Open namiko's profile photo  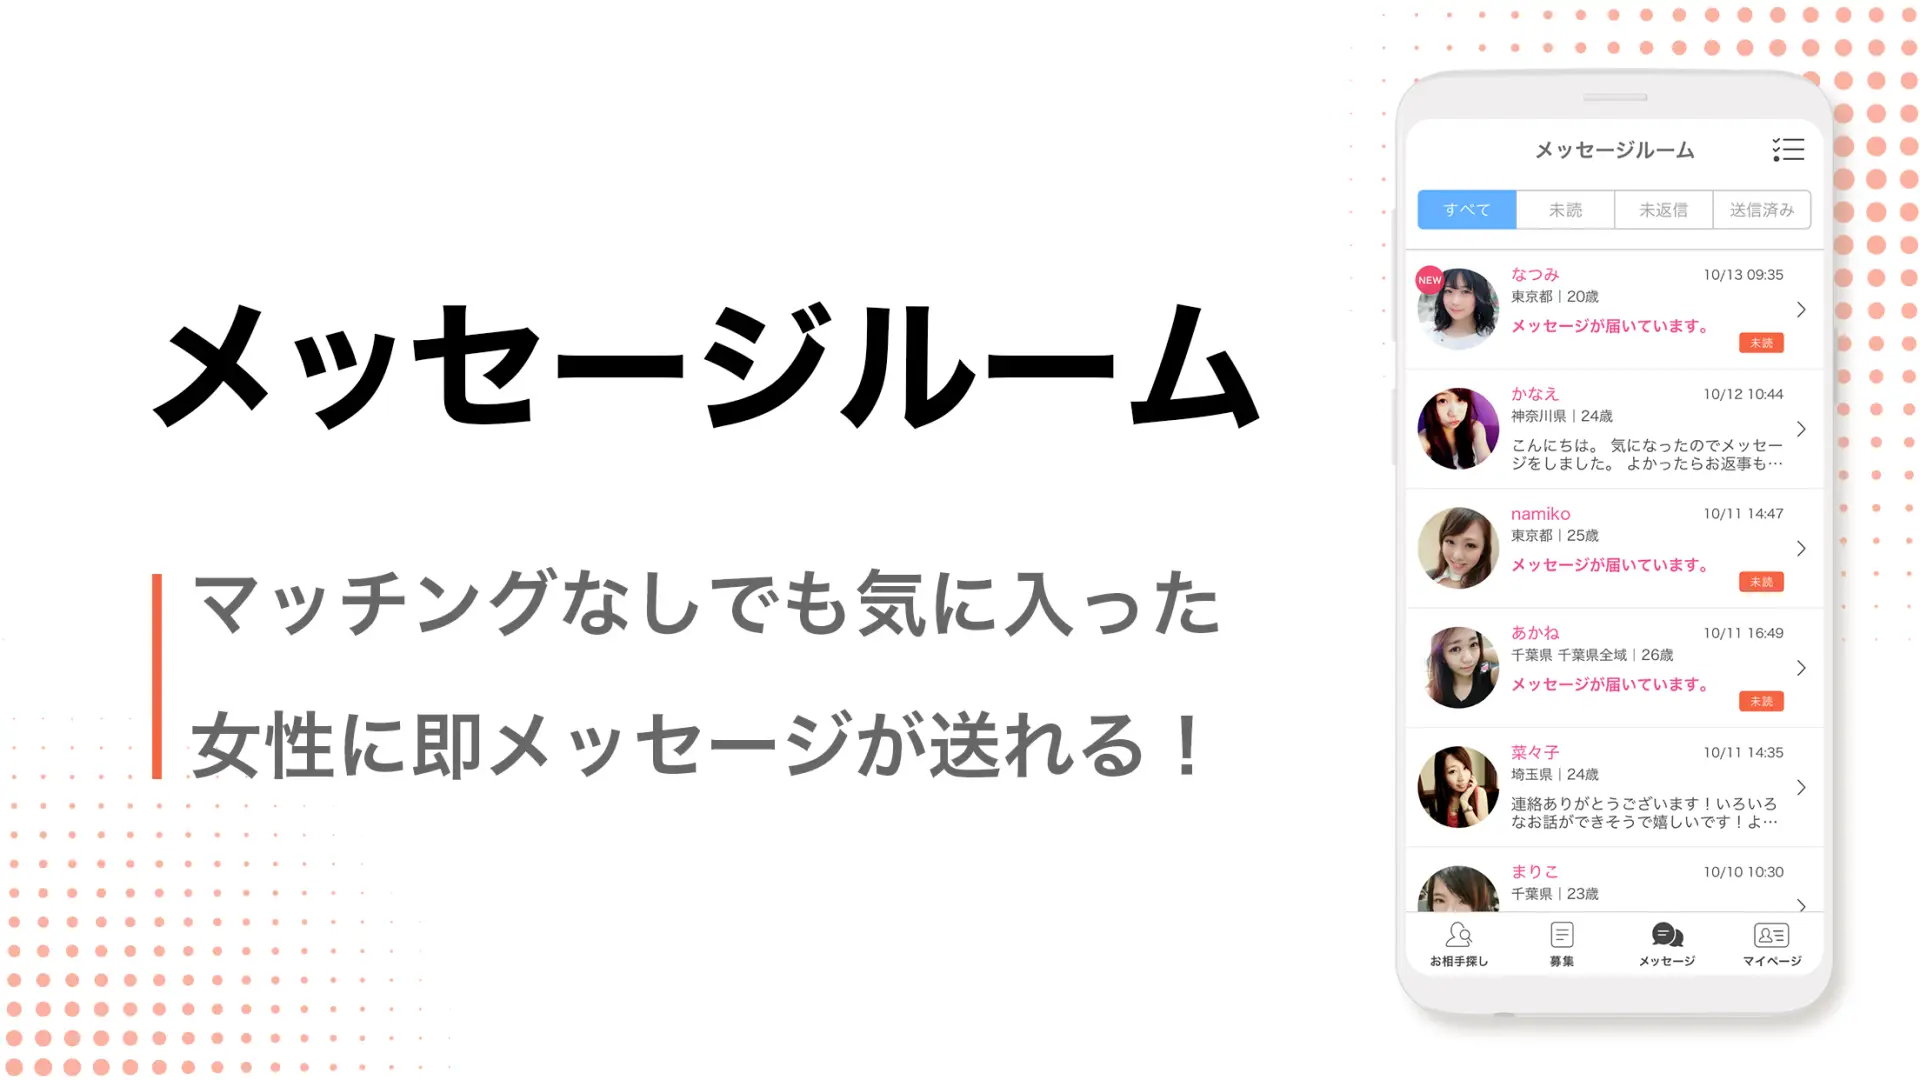(x=1458, y=548)
